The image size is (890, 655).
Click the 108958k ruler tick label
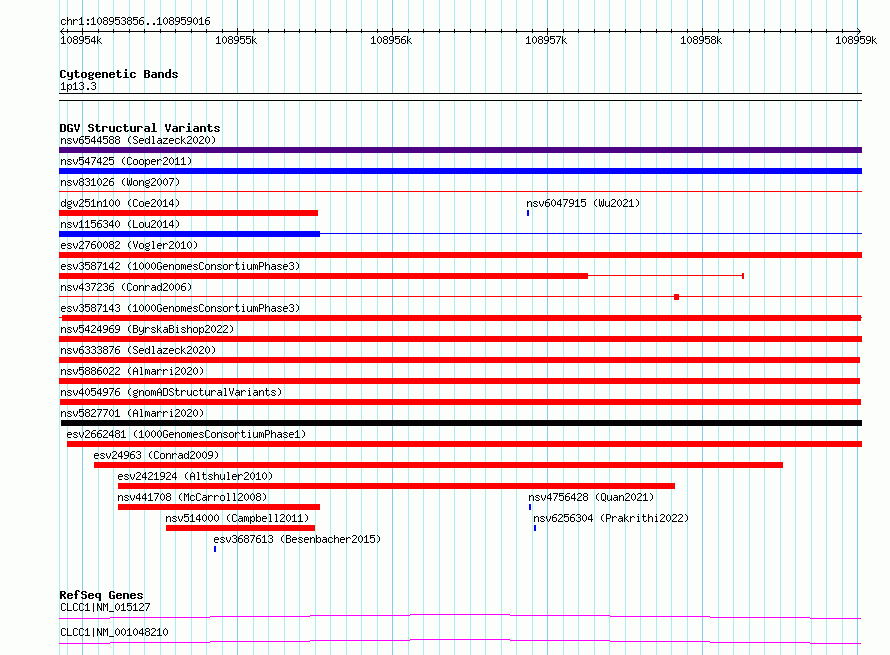[701, 40]
